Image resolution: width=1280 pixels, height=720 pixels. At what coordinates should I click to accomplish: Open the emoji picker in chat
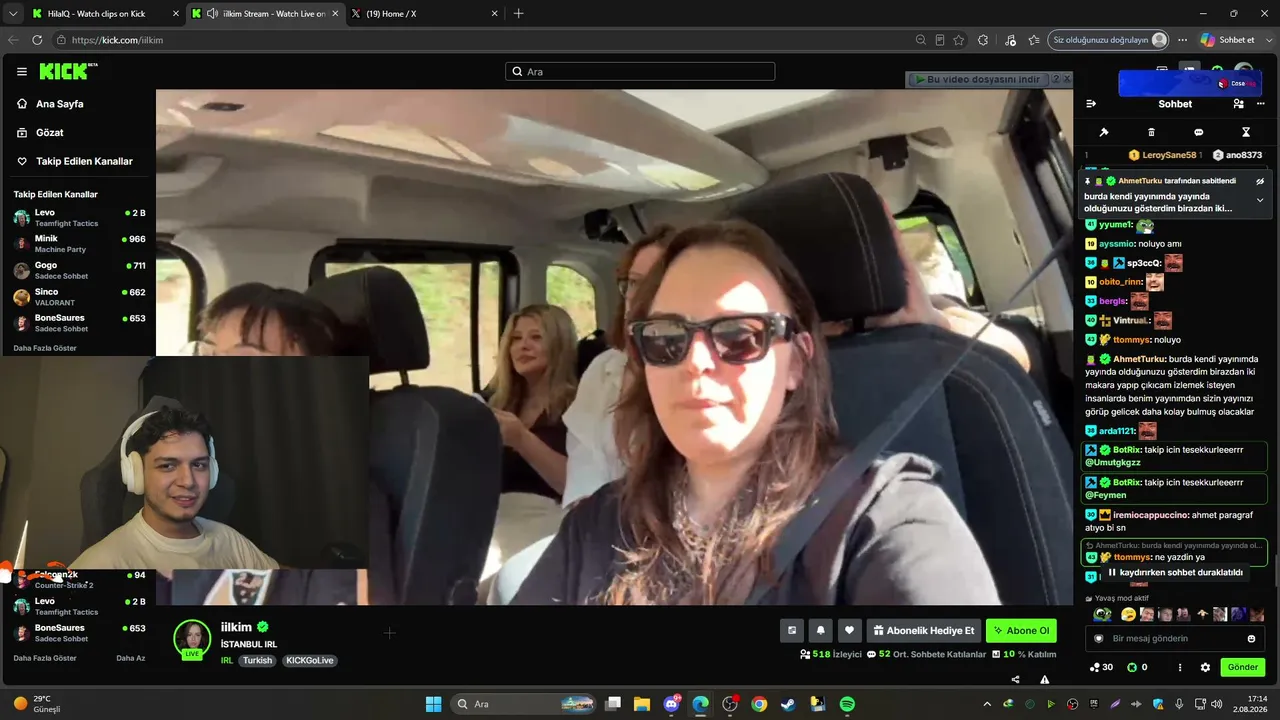[1251, 638]
